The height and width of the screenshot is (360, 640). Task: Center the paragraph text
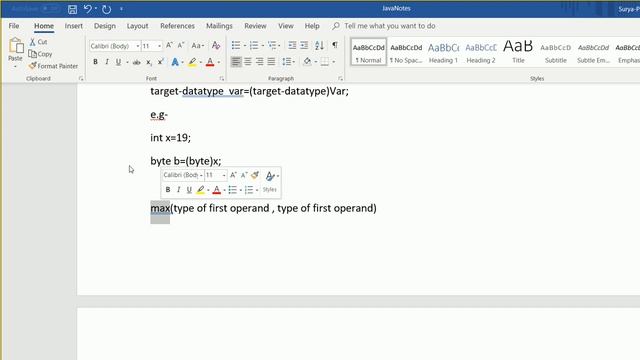248,62
